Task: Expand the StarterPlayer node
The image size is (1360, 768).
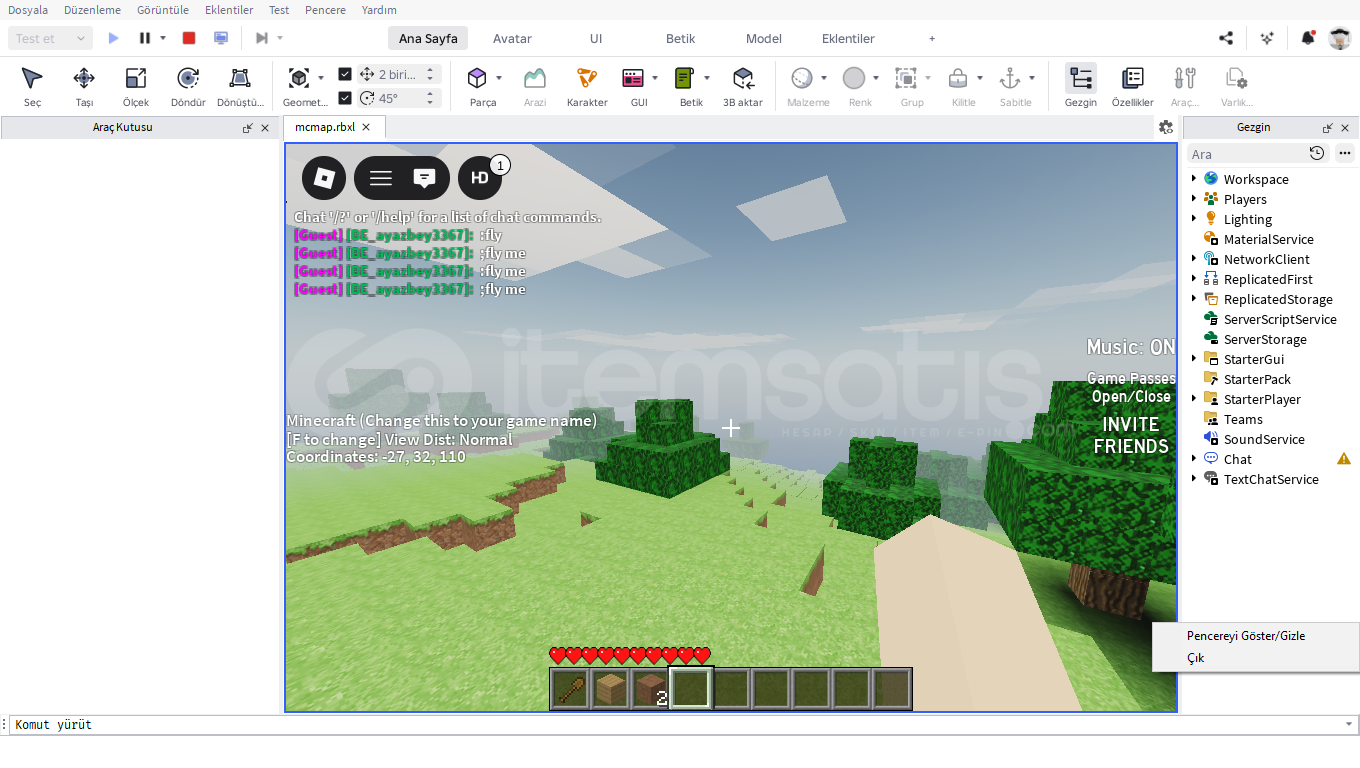Action: coord(1194,399)
